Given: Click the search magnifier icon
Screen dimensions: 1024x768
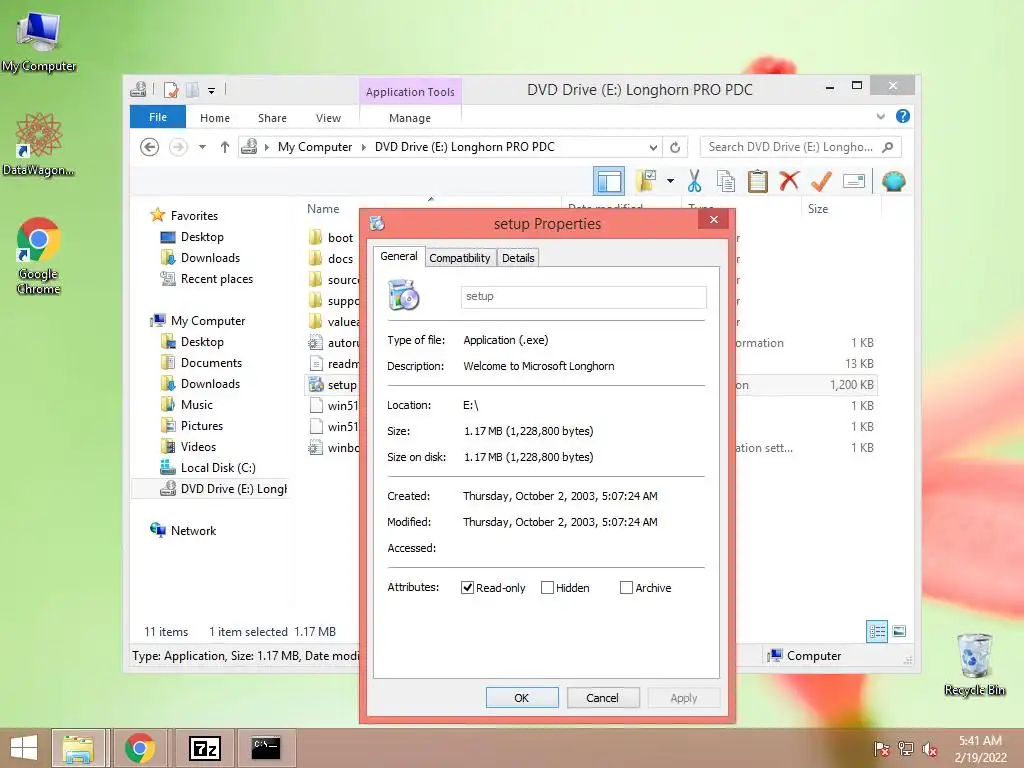Looking at the screenshot, I should (x=888, y=147).
